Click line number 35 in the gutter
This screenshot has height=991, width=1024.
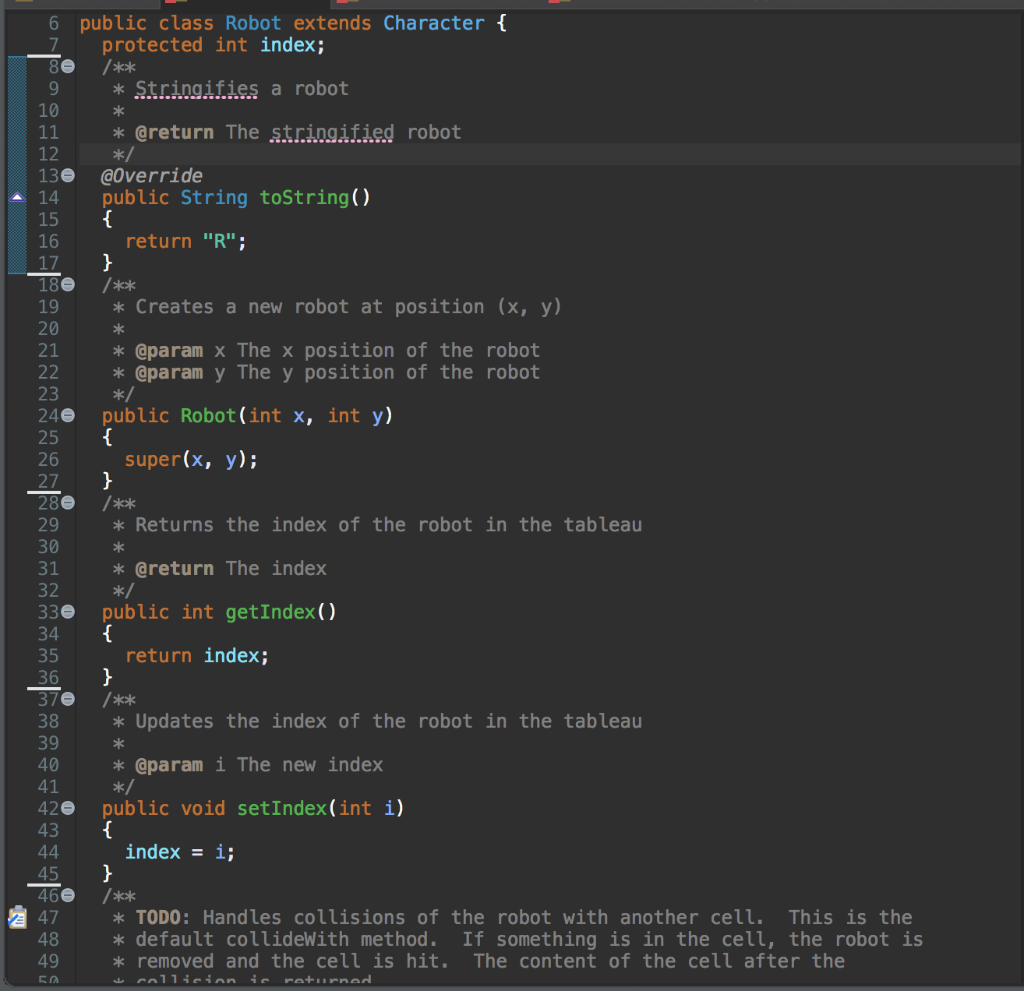(48, 656)
